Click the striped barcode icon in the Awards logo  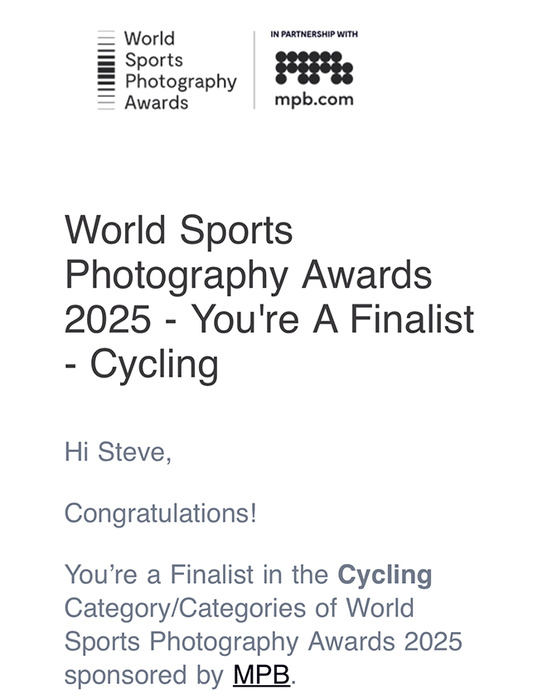coord(106,70)
